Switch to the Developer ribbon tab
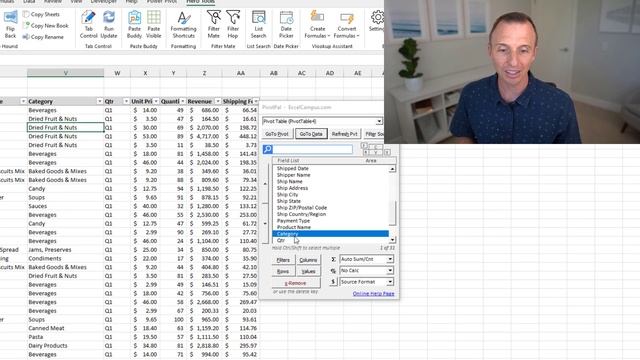This screenshot has width=640, height=360. [x=104, y=2]
